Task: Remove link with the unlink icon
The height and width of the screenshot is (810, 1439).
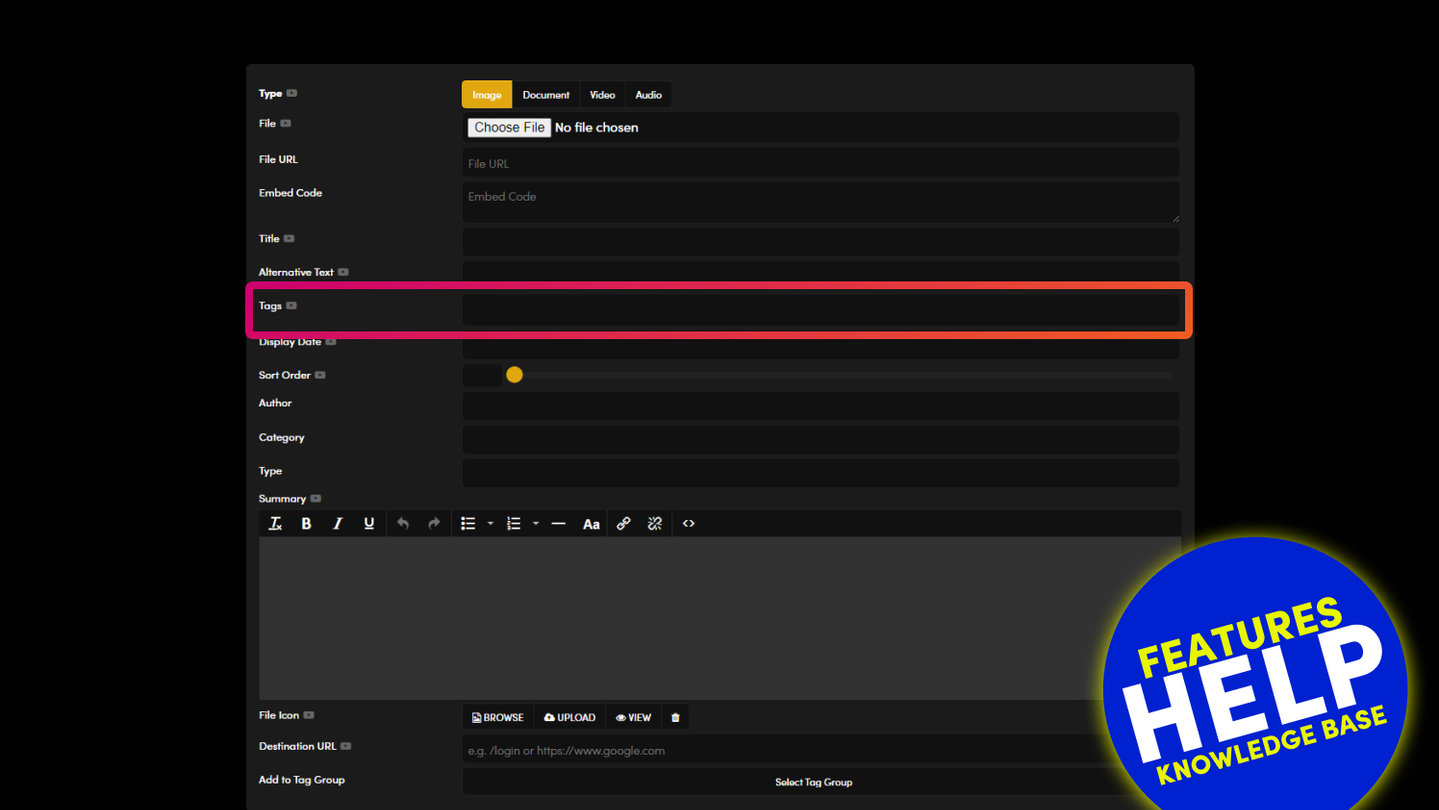Action: point(655,524)
